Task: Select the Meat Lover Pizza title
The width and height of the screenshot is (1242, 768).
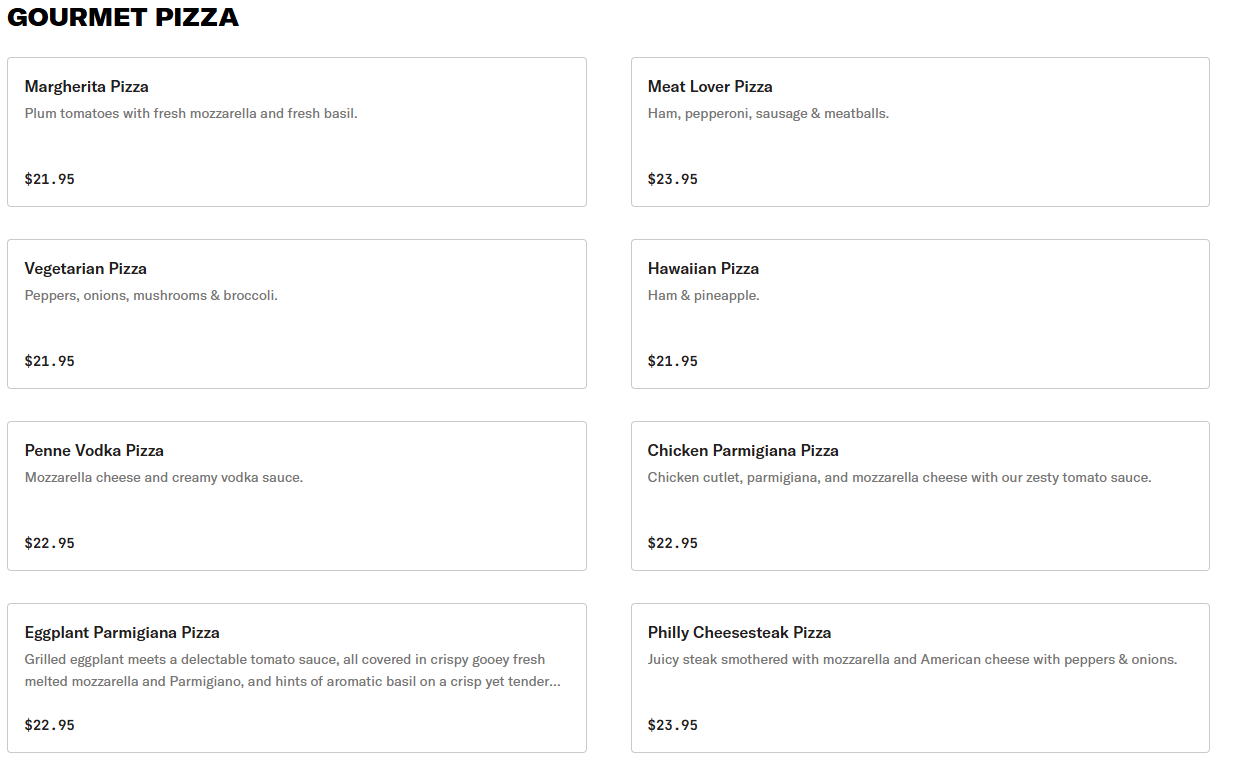Action: coord(710,87)
